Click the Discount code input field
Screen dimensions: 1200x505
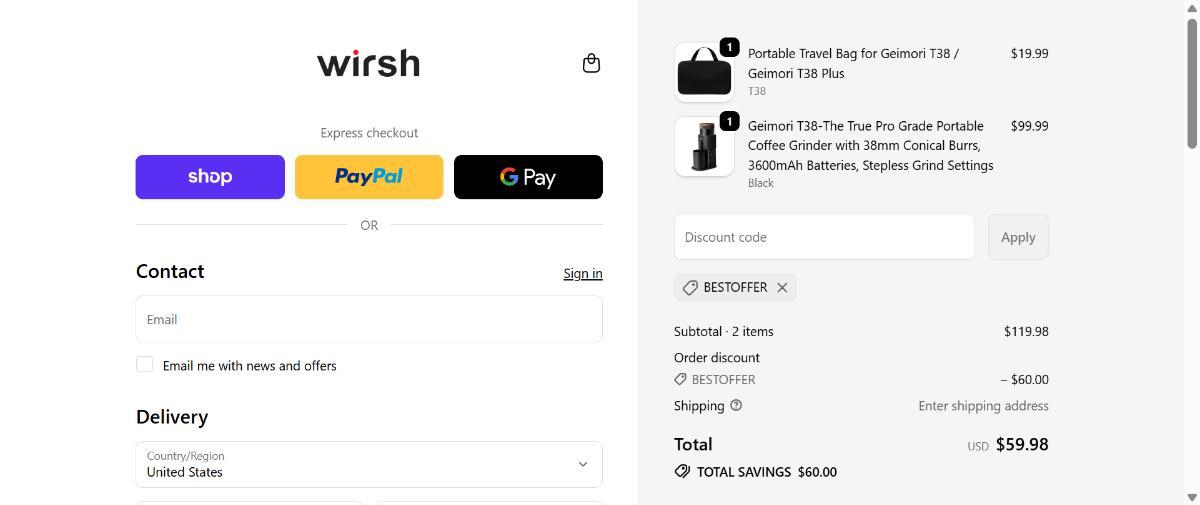pyautogui.click(x=824, y=237)
